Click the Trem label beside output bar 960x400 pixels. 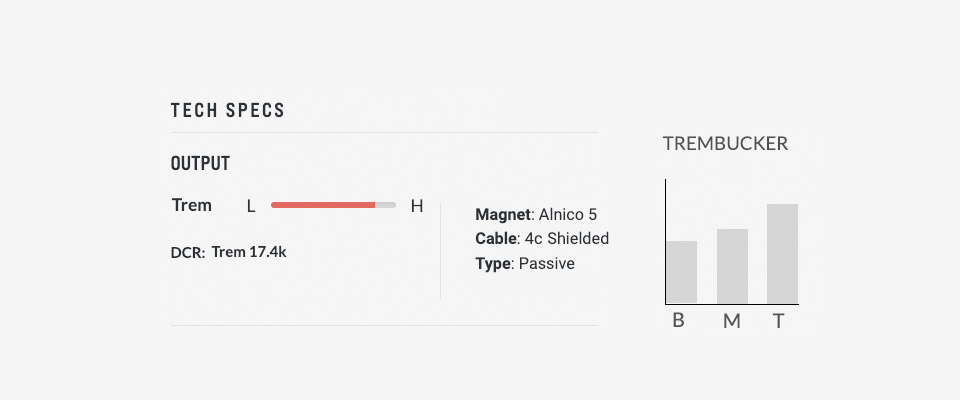[x=192, y=205]
